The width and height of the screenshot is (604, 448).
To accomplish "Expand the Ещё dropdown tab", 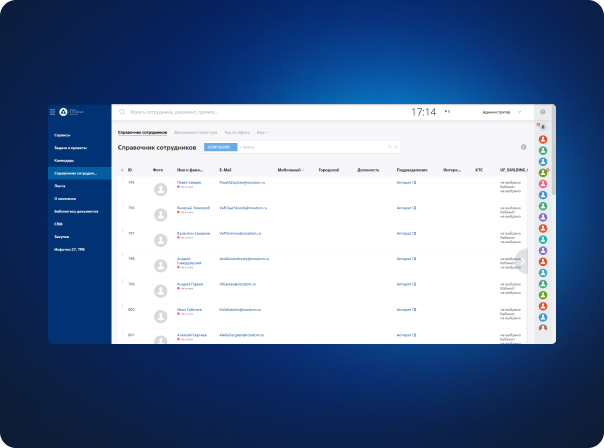I will click(262, 132).
